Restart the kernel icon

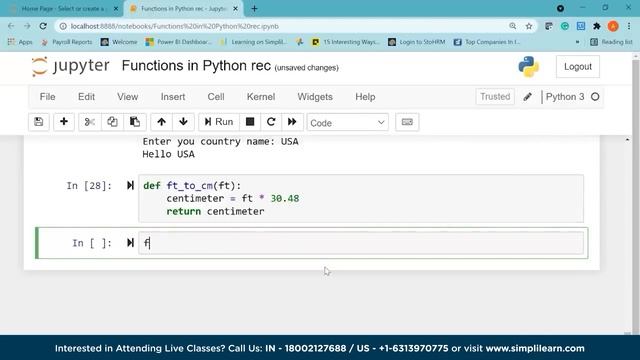271,122
